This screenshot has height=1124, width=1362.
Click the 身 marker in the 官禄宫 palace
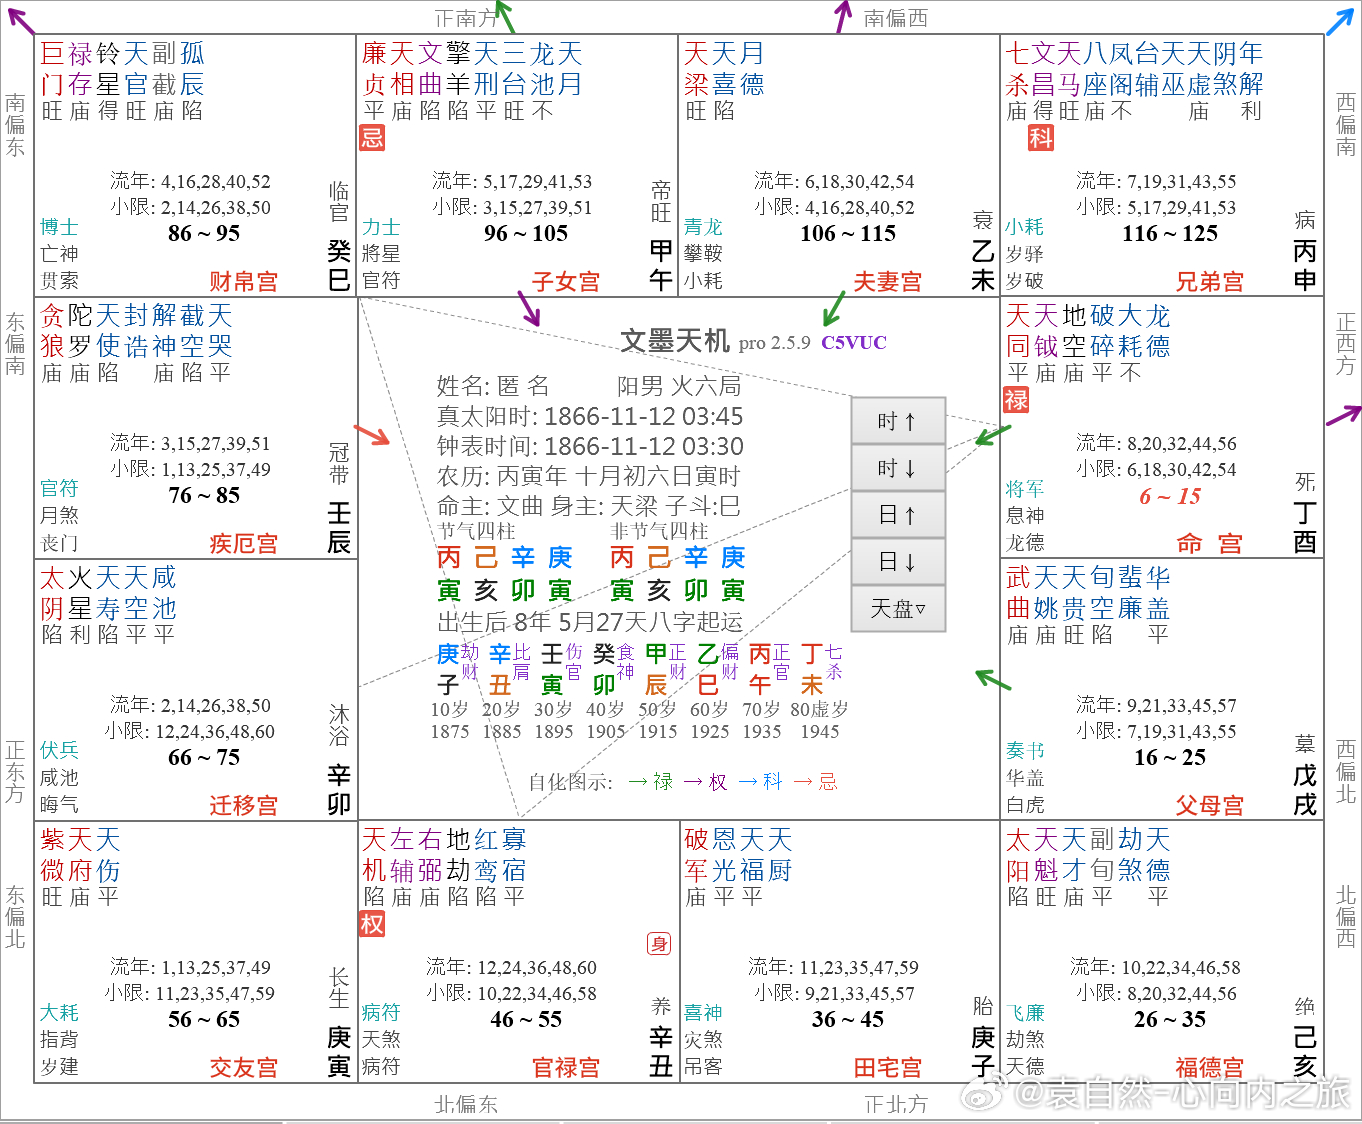[x=659, y=943]
